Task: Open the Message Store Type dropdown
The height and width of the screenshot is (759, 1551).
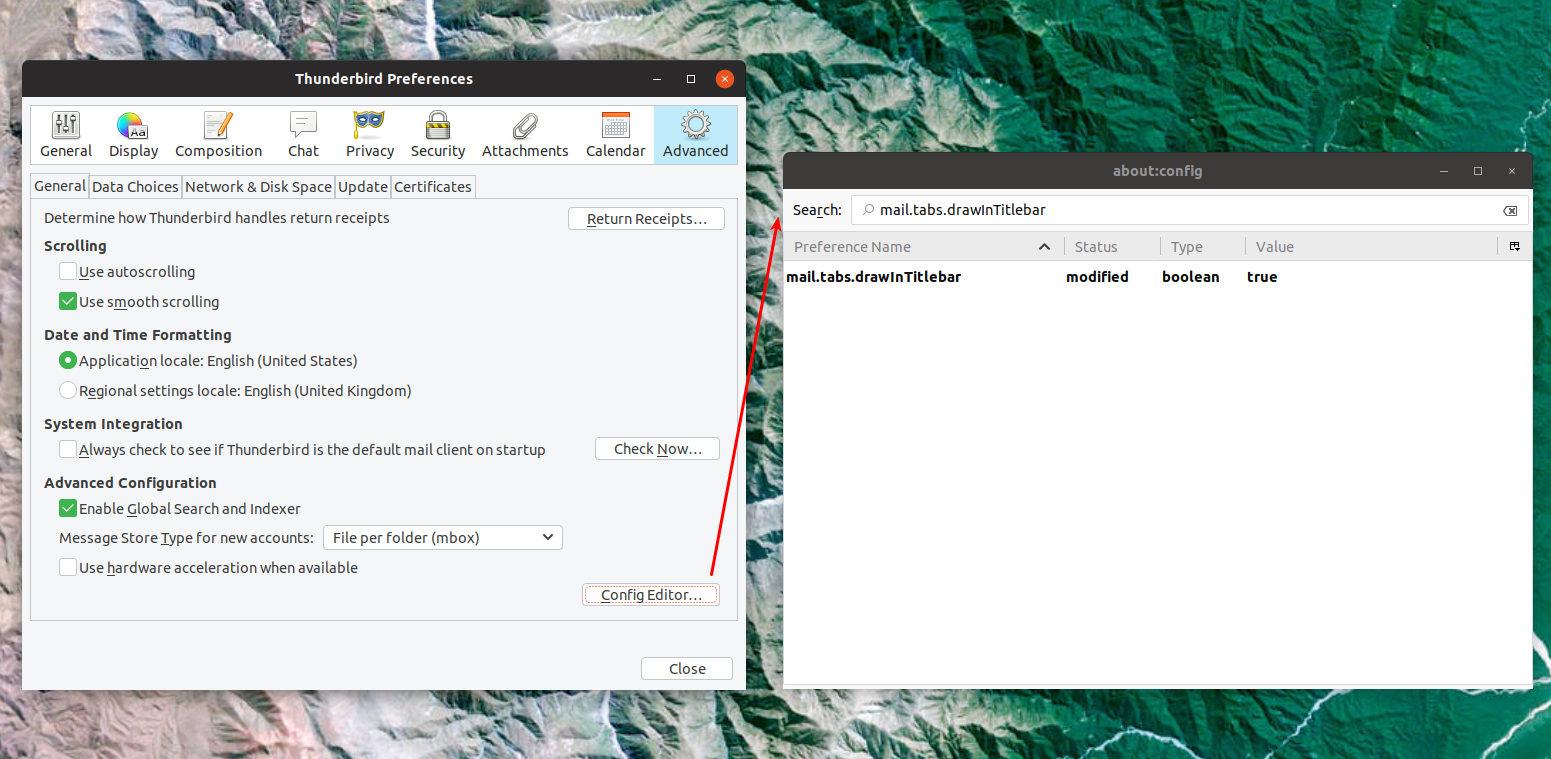Action: (443, 538)
